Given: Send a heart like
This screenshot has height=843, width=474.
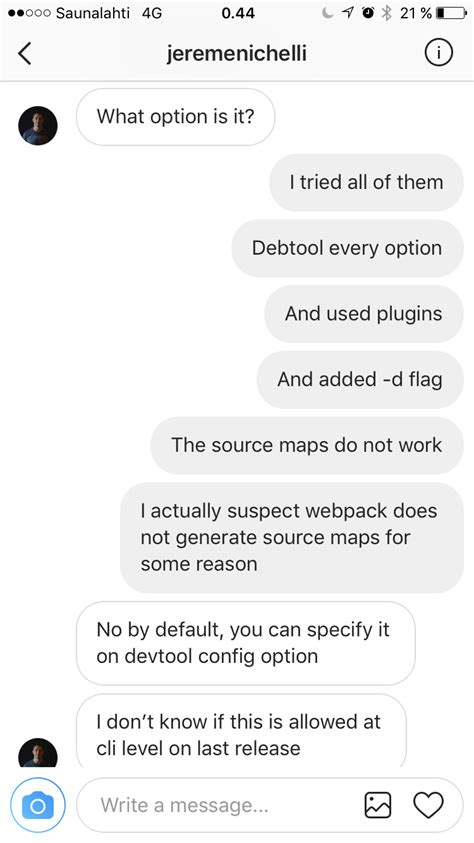Looking at the screenshot, I should 428,805.
